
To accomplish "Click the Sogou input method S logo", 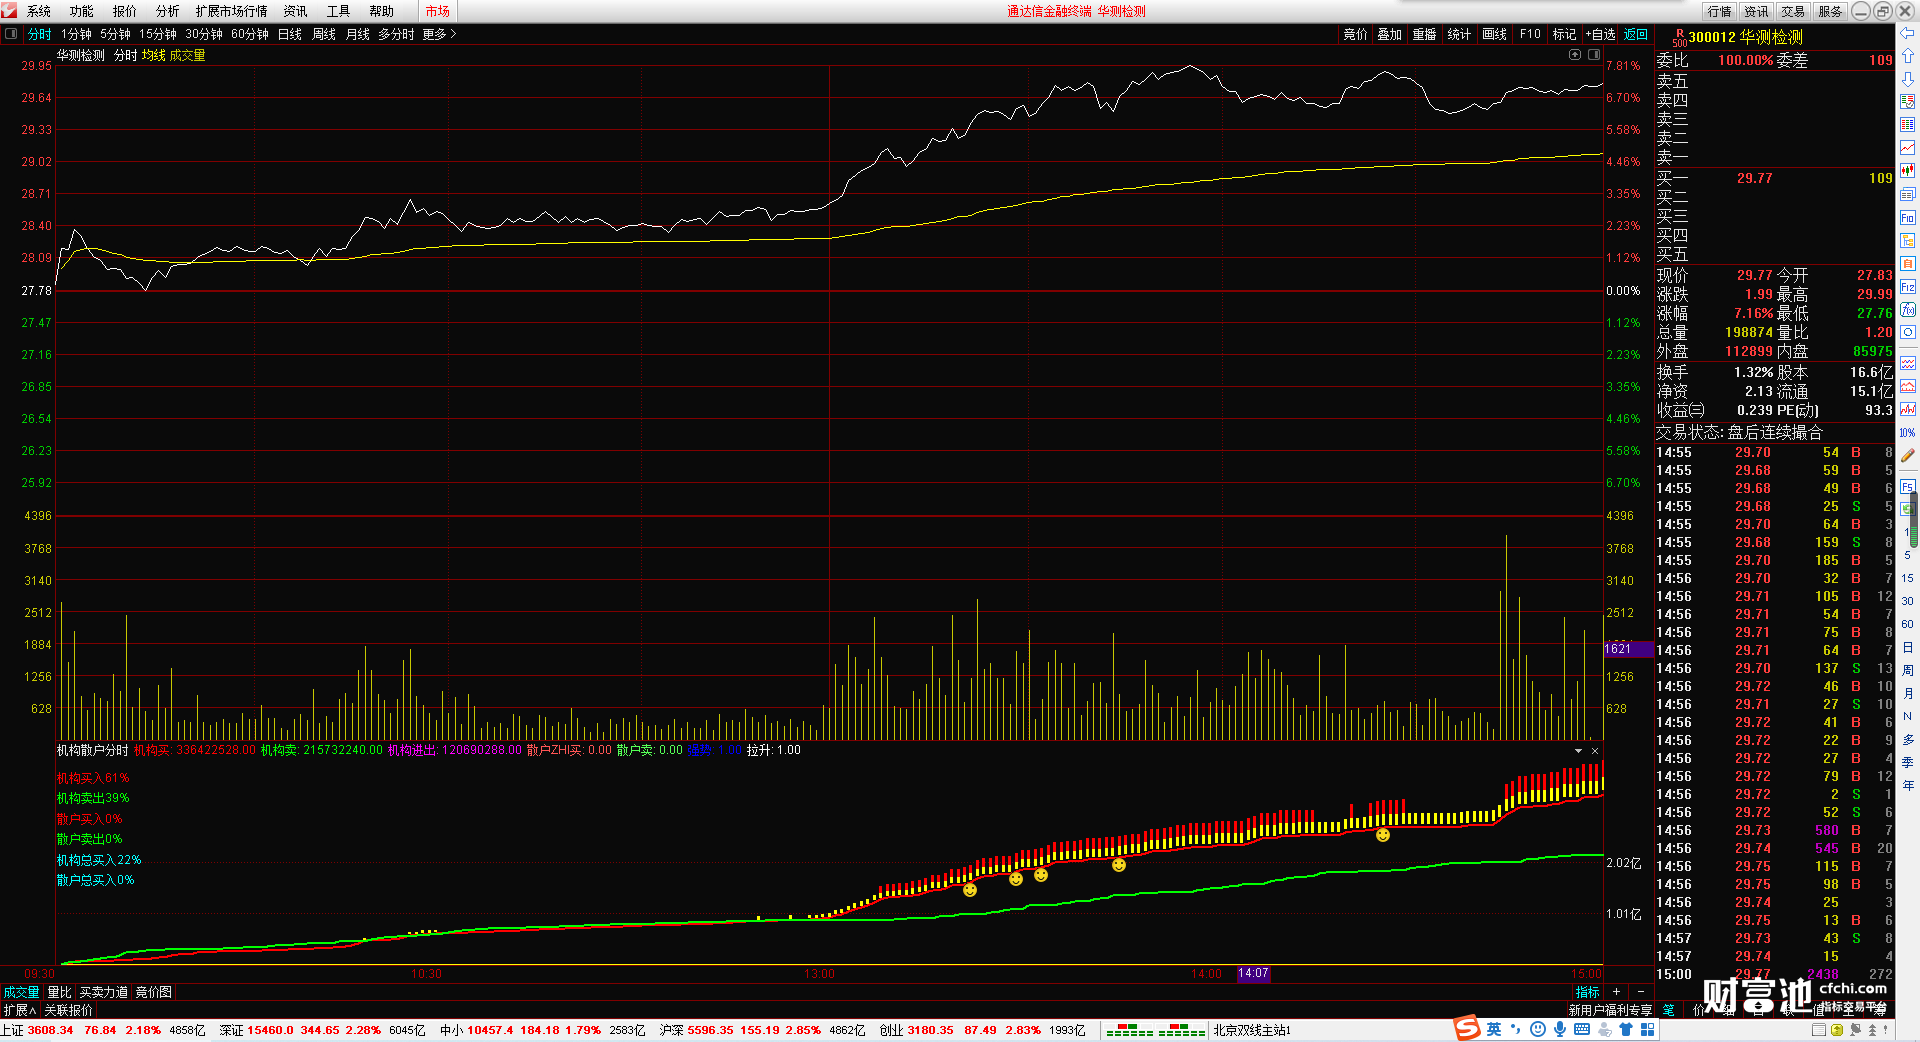I will click(x=1467, y=1028).
